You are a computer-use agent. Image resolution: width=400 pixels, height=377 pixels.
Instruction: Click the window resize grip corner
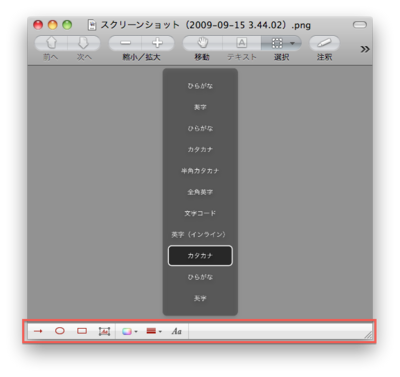coord(368,335)
